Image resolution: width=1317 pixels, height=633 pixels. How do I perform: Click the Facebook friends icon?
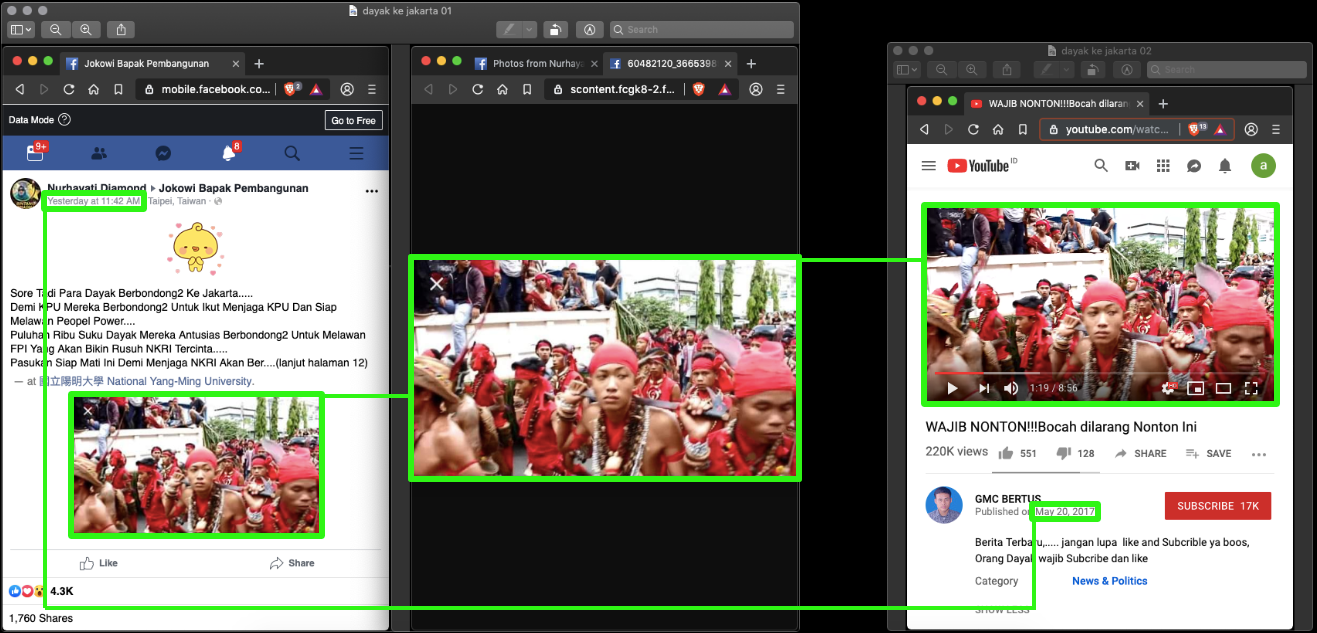point(99,153)
